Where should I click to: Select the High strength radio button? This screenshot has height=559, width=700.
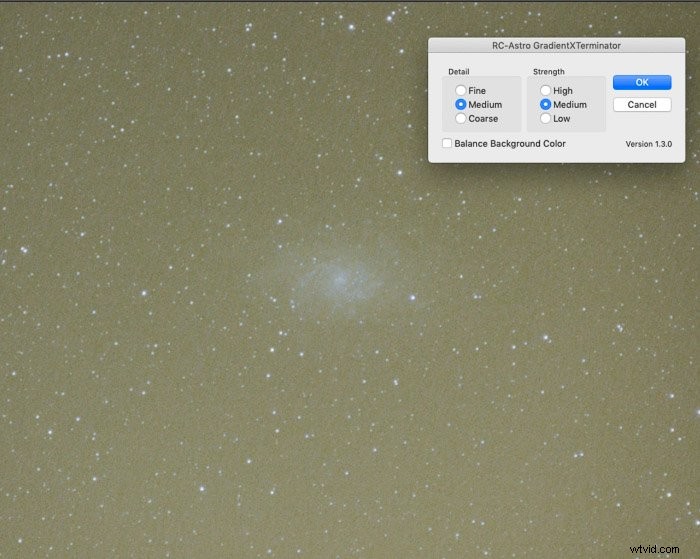coord(545,91)
